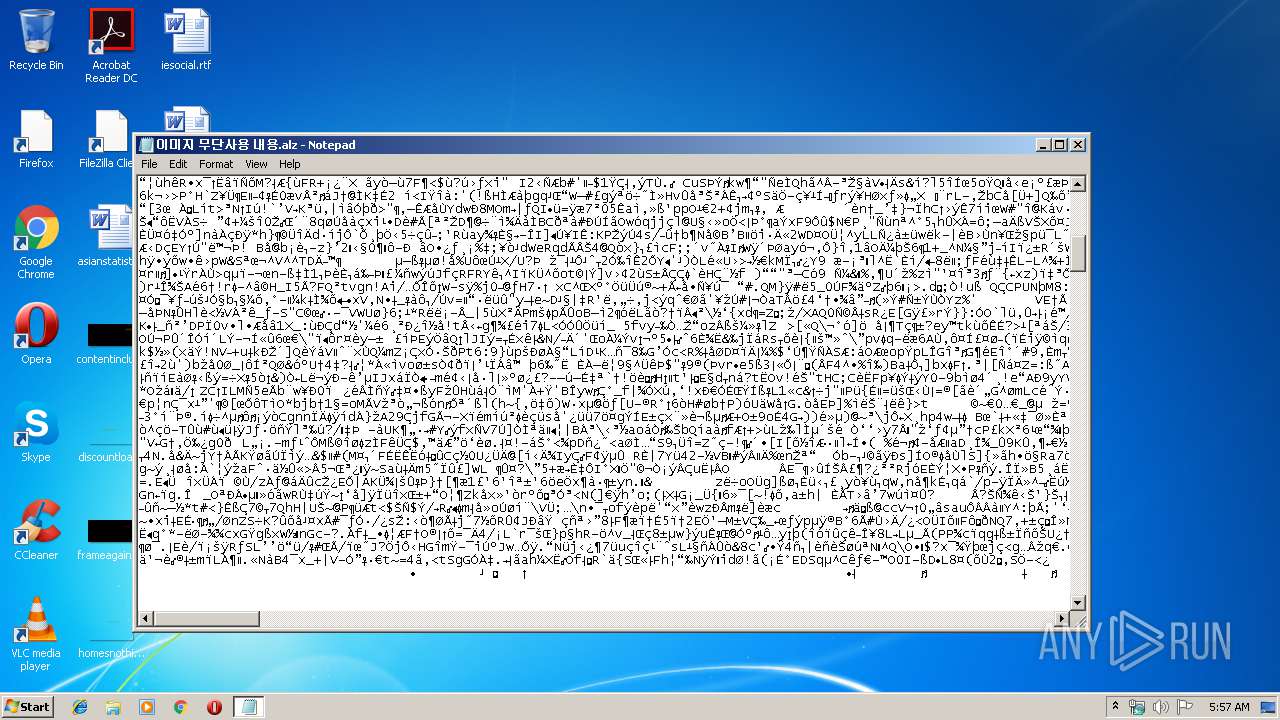Viewport: 1280px width, 720px height.
Task: Maximize the Notepad window
Action: pyautogui.click(x=1060, y=145)
